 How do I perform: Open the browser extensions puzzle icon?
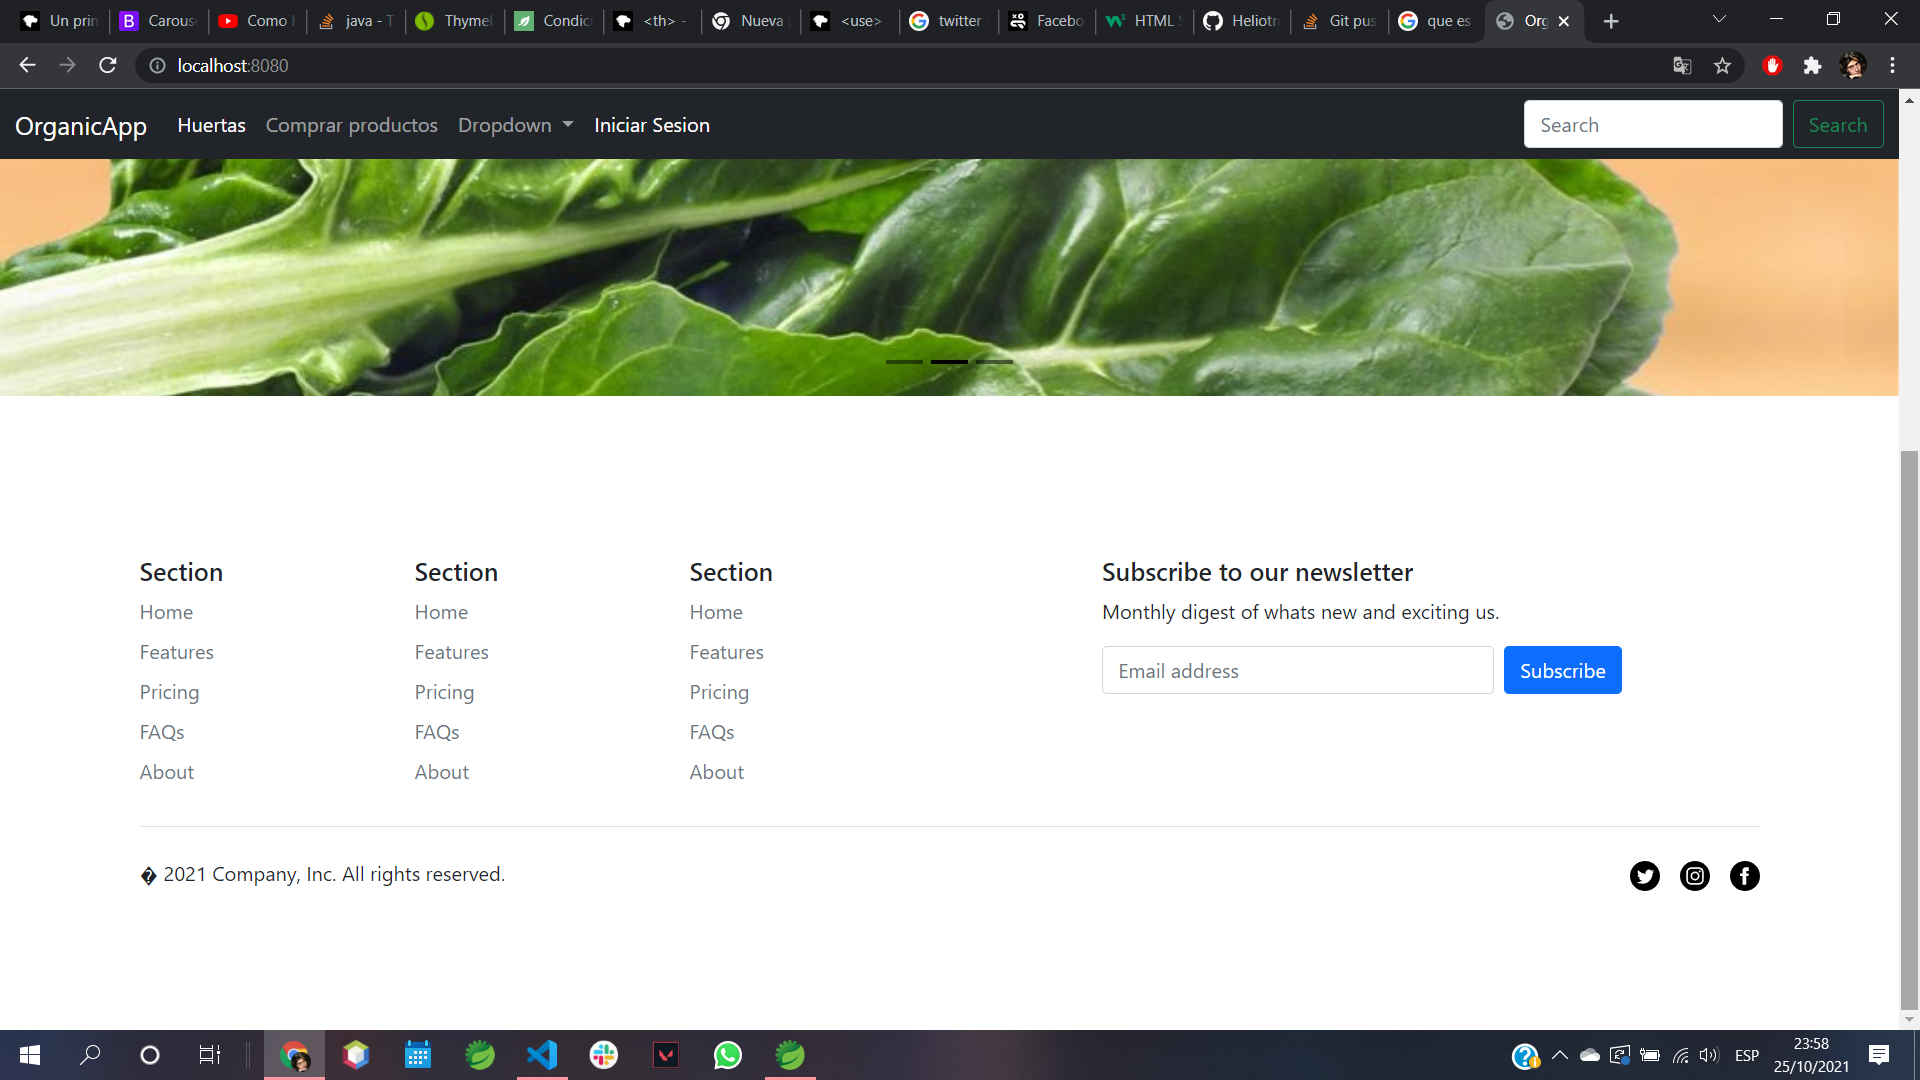1814,65
